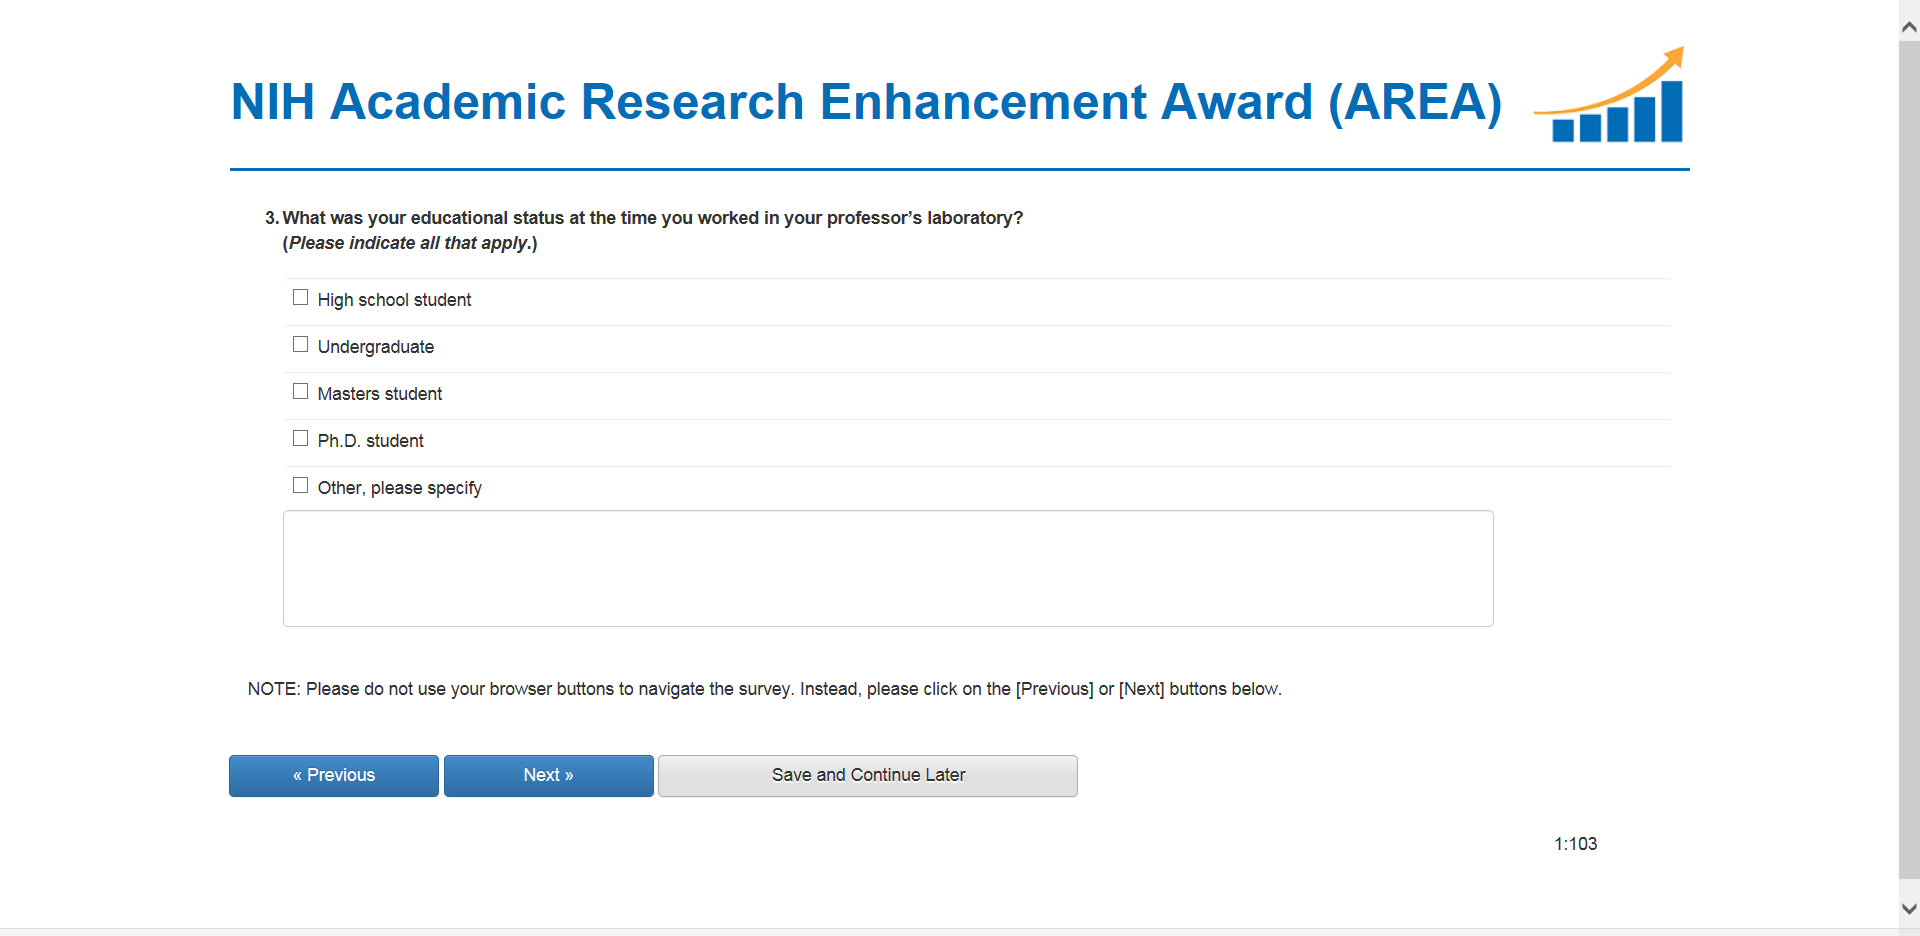Check the High school student box

click(x=300, y=298)
